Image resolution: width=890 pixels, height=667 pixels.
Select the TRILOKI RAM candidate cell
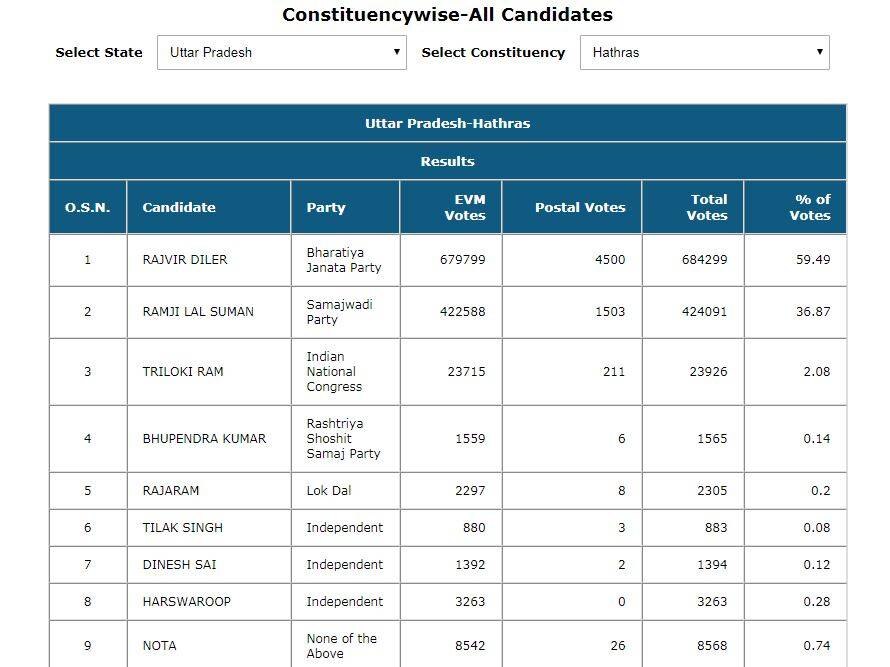point(183,372)
